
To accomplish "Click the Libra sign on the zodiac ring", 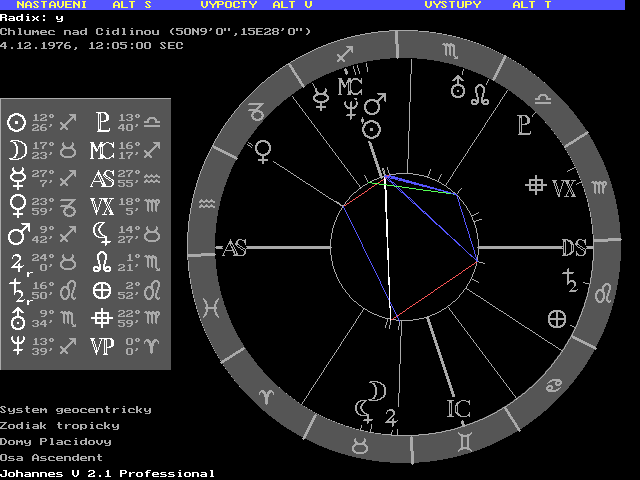I will [543, 98].
